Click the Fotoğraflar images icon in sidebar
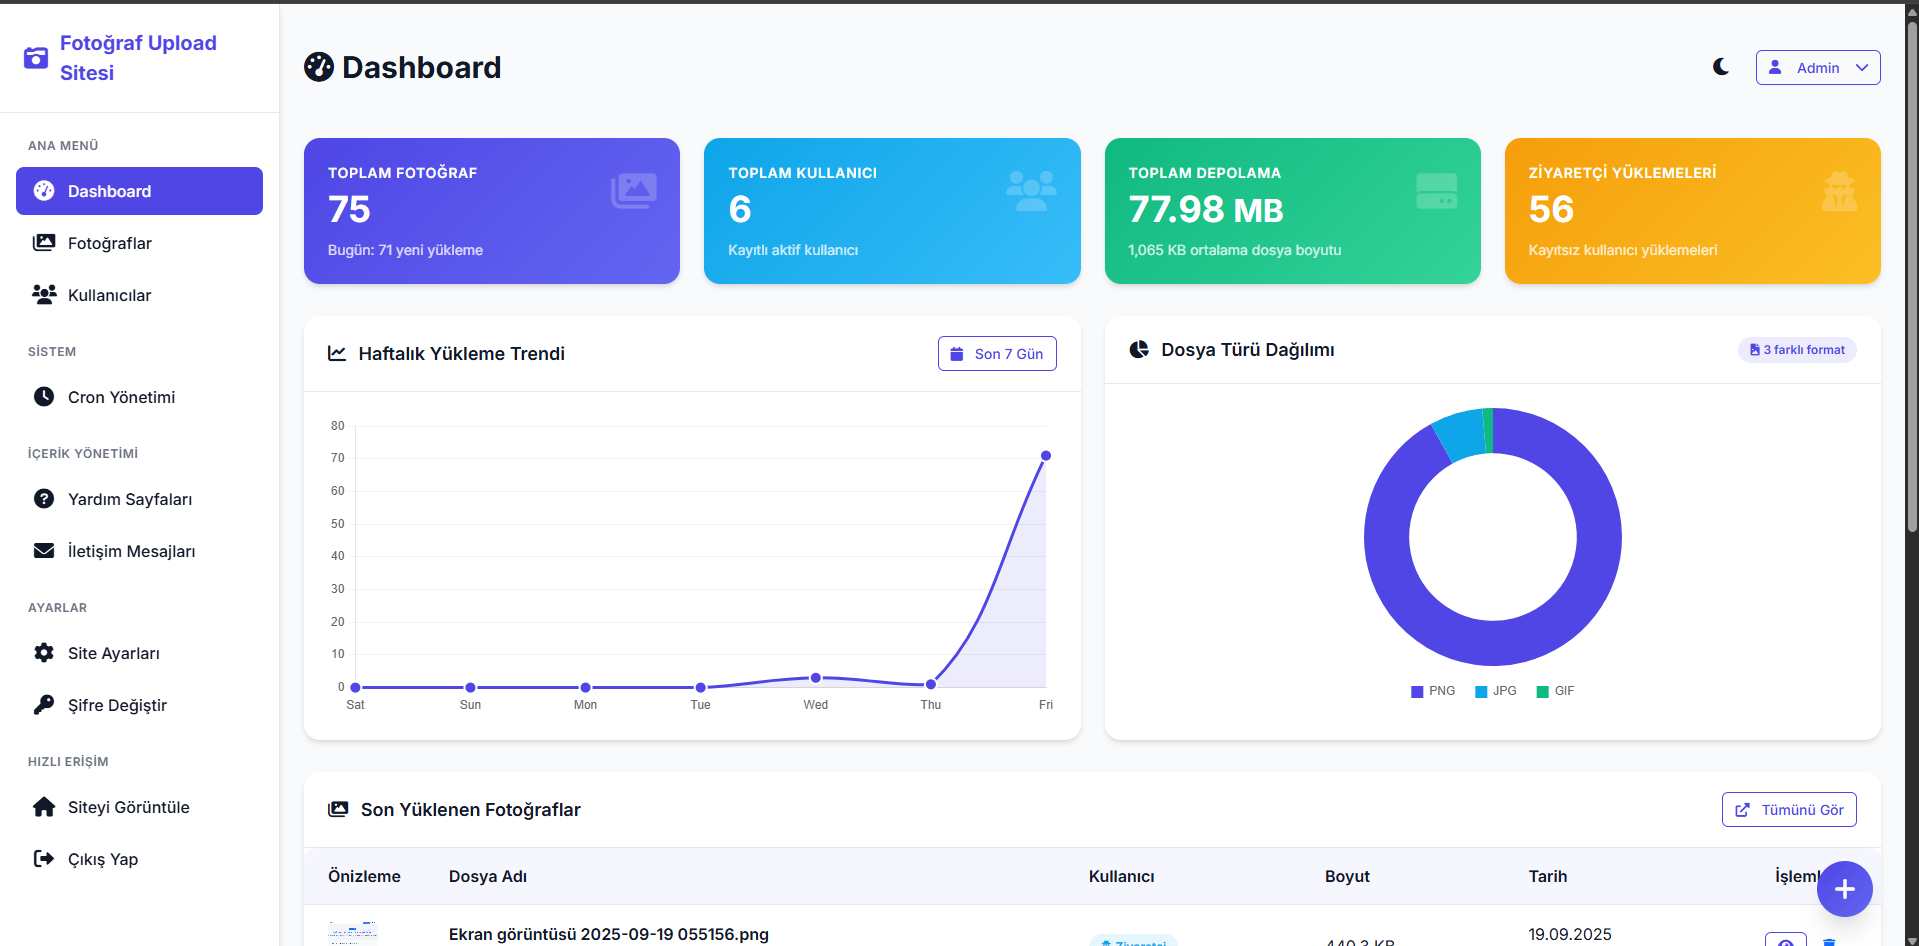 44,243
